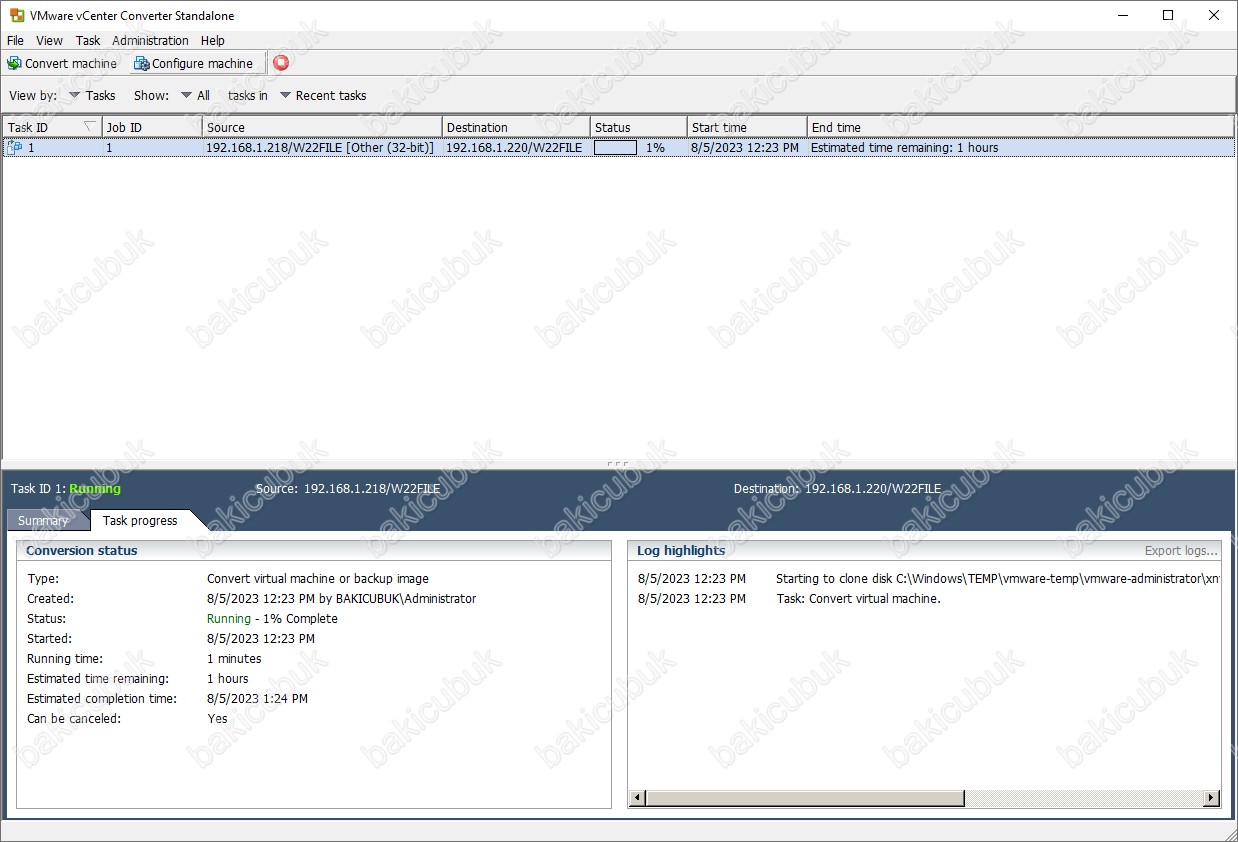Click estimated completion time 8/5/2023 1:24 PM
Viewport: 1238px width, 842px height.
[257, 699]
